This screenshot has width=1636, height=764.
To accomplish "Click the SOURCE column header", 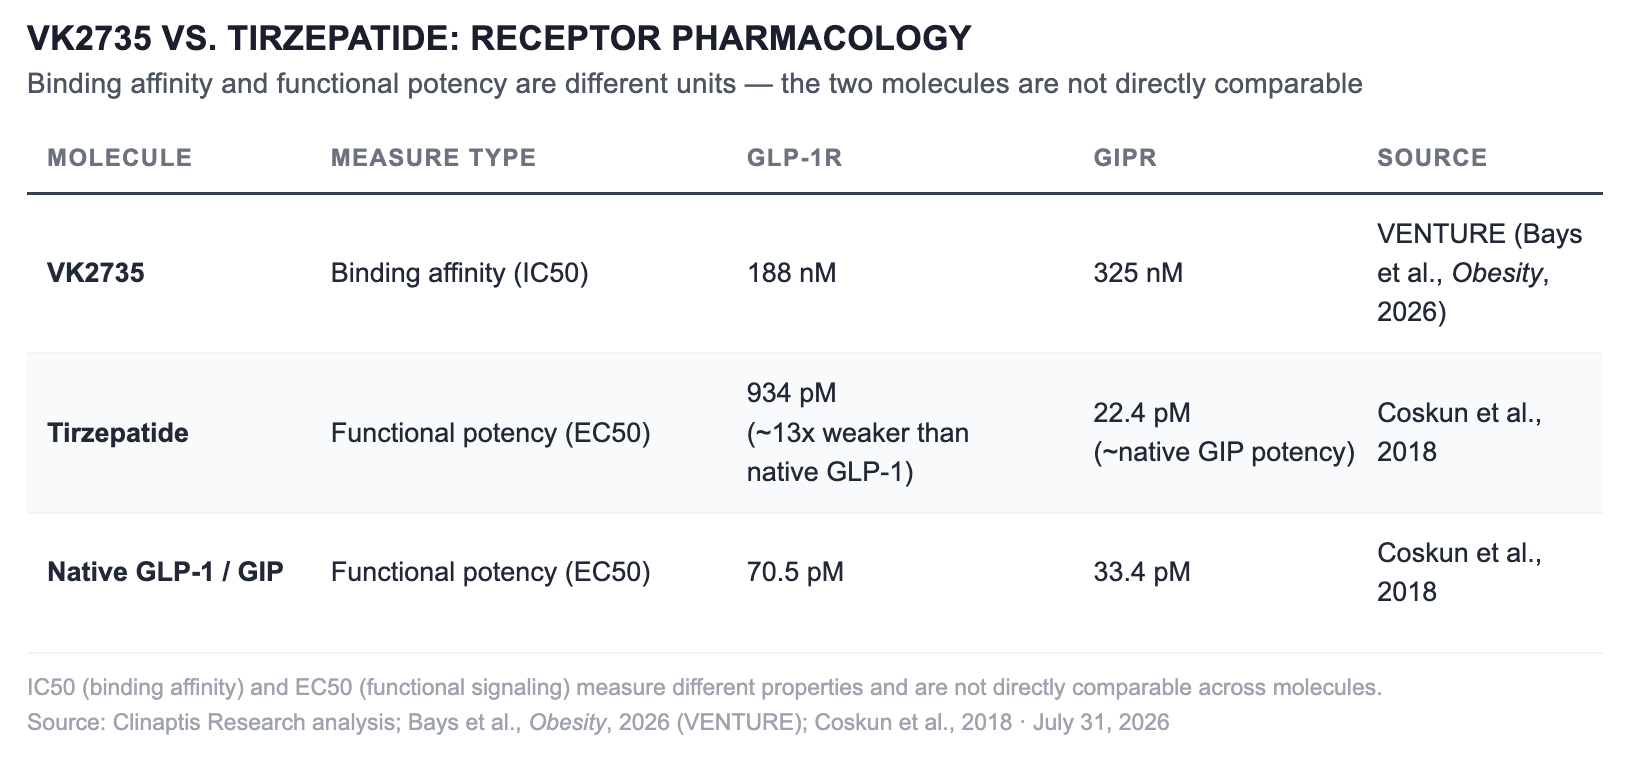I will click(x=1432, y=157).
